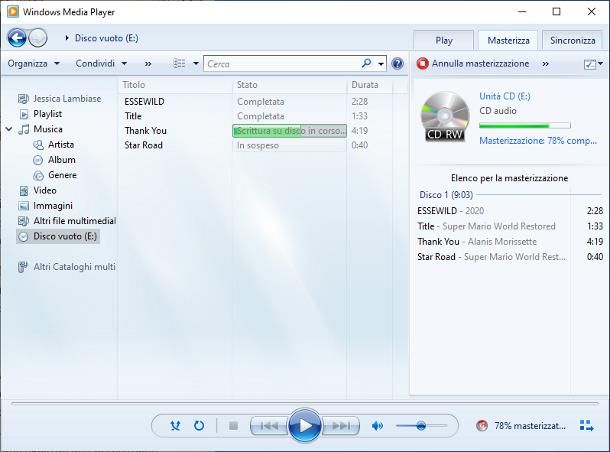Screen dimensions: 610x452
Task: Click Masterizzazione 78% comp... link
Action: point(538,141)
